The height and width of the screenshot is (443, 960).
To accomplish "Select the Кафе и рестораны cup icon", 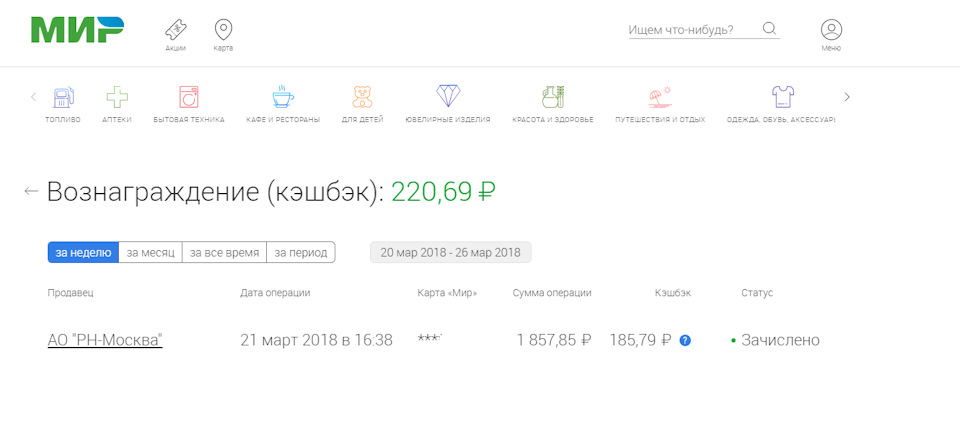I will pyautogui.click(x=283, y=97).
